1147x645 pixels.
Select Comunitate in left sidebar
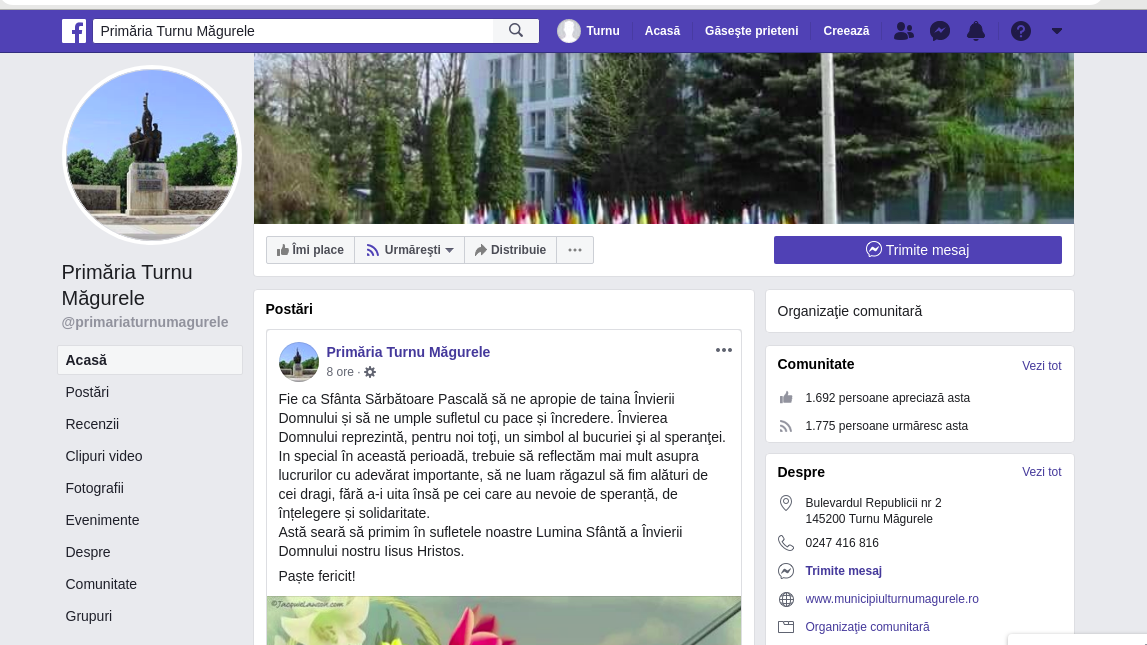(x=101, y=584)
